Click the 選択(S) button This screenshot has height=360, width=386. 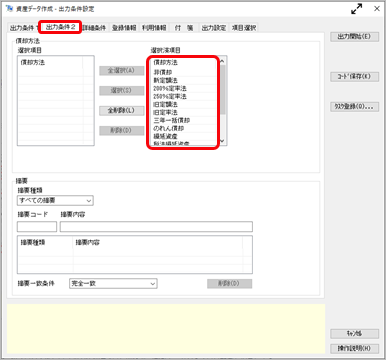click(x=122, y=90)
